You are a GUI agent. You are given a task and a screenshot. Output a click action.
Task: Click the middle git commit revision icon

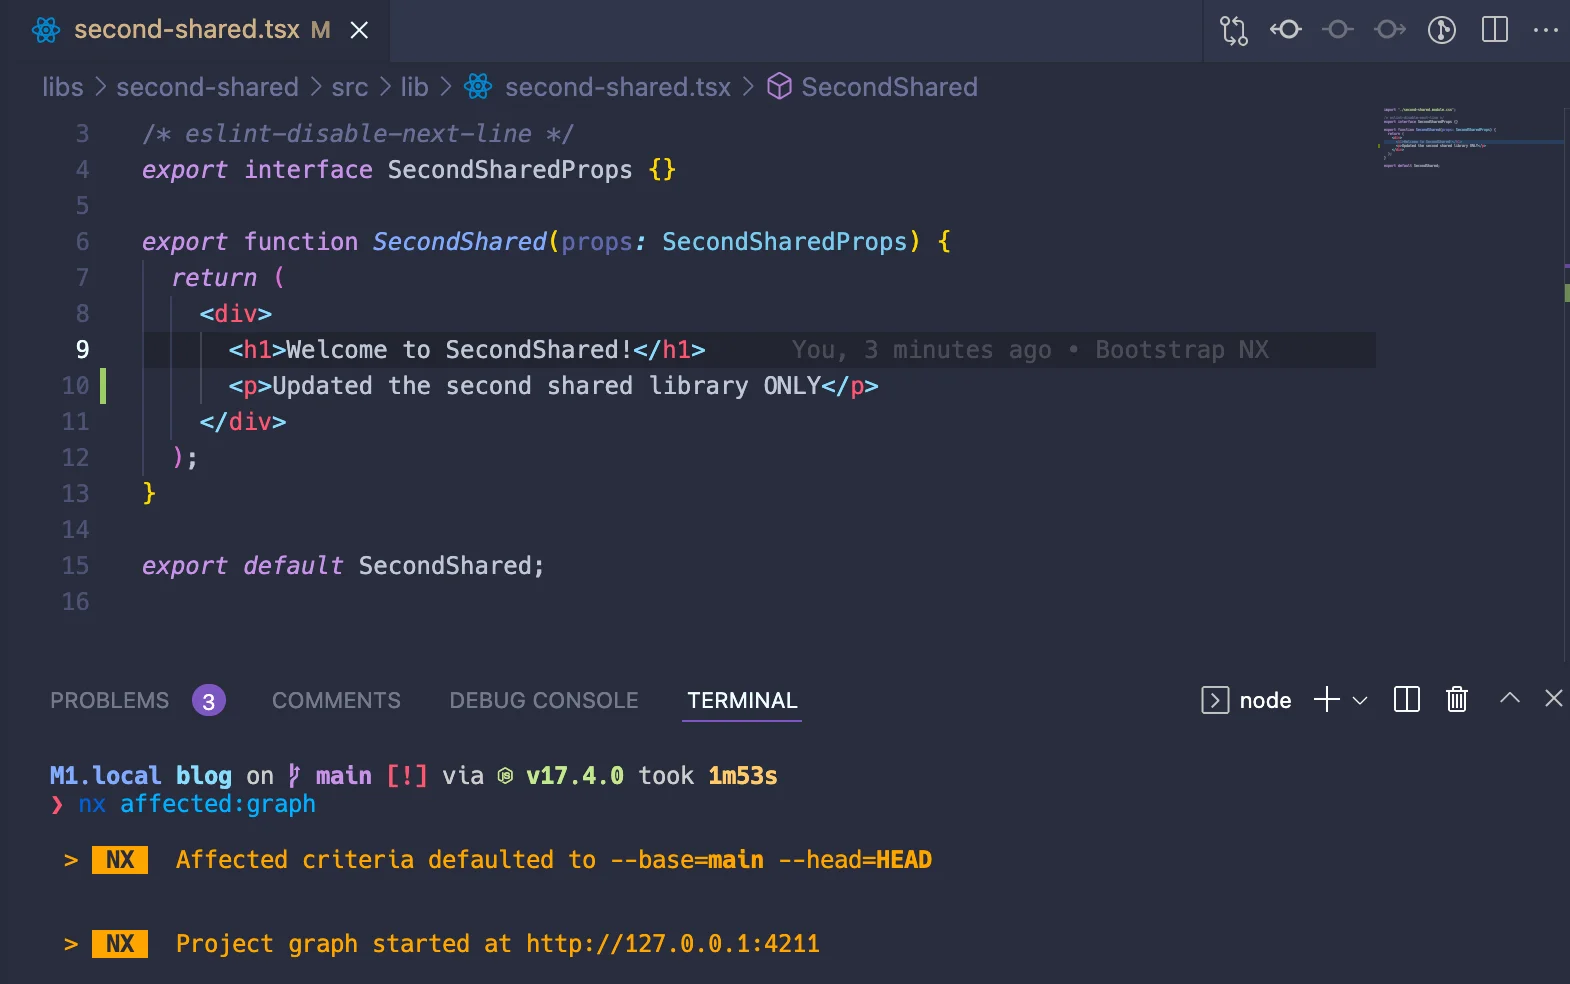coord(1338,30)
